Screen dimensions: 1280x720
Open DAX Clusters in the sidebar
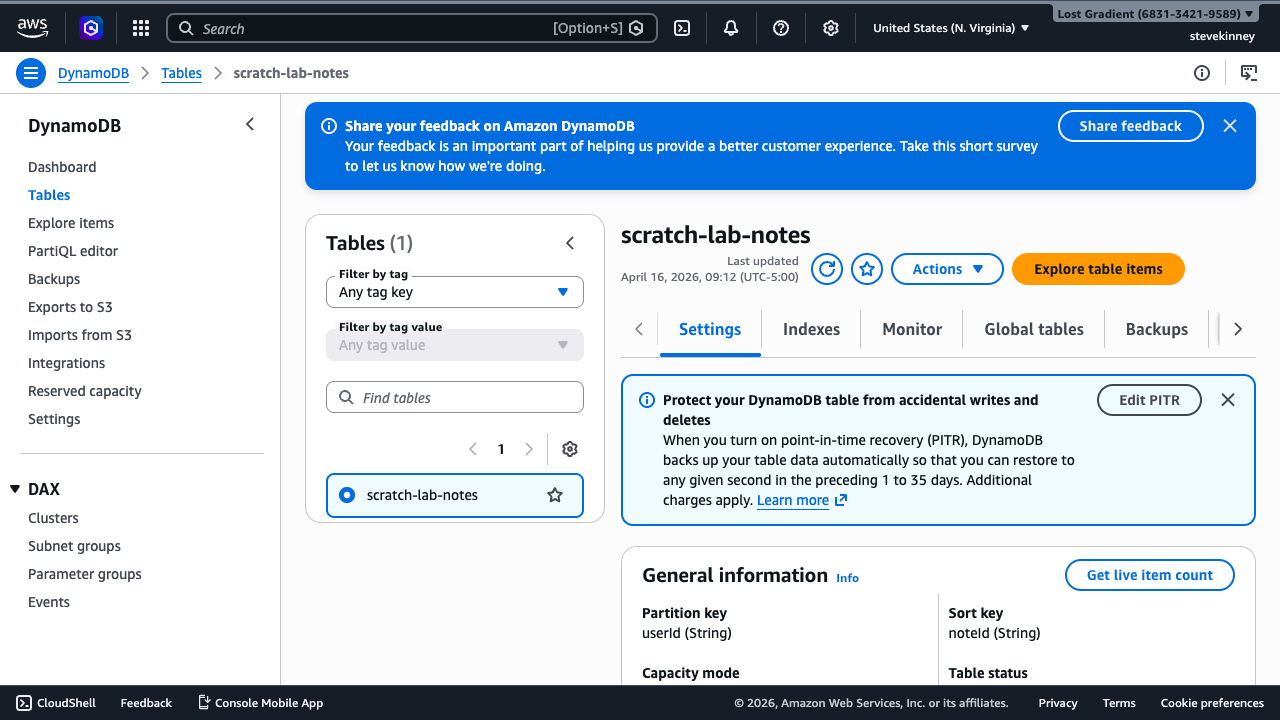tap(53, 518)
